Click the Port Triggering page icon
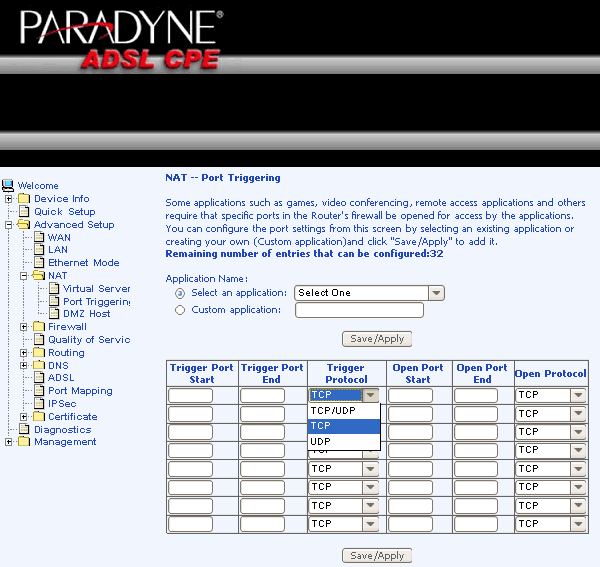The width and height of the screenshot is (600, 567). coord(54,301)
